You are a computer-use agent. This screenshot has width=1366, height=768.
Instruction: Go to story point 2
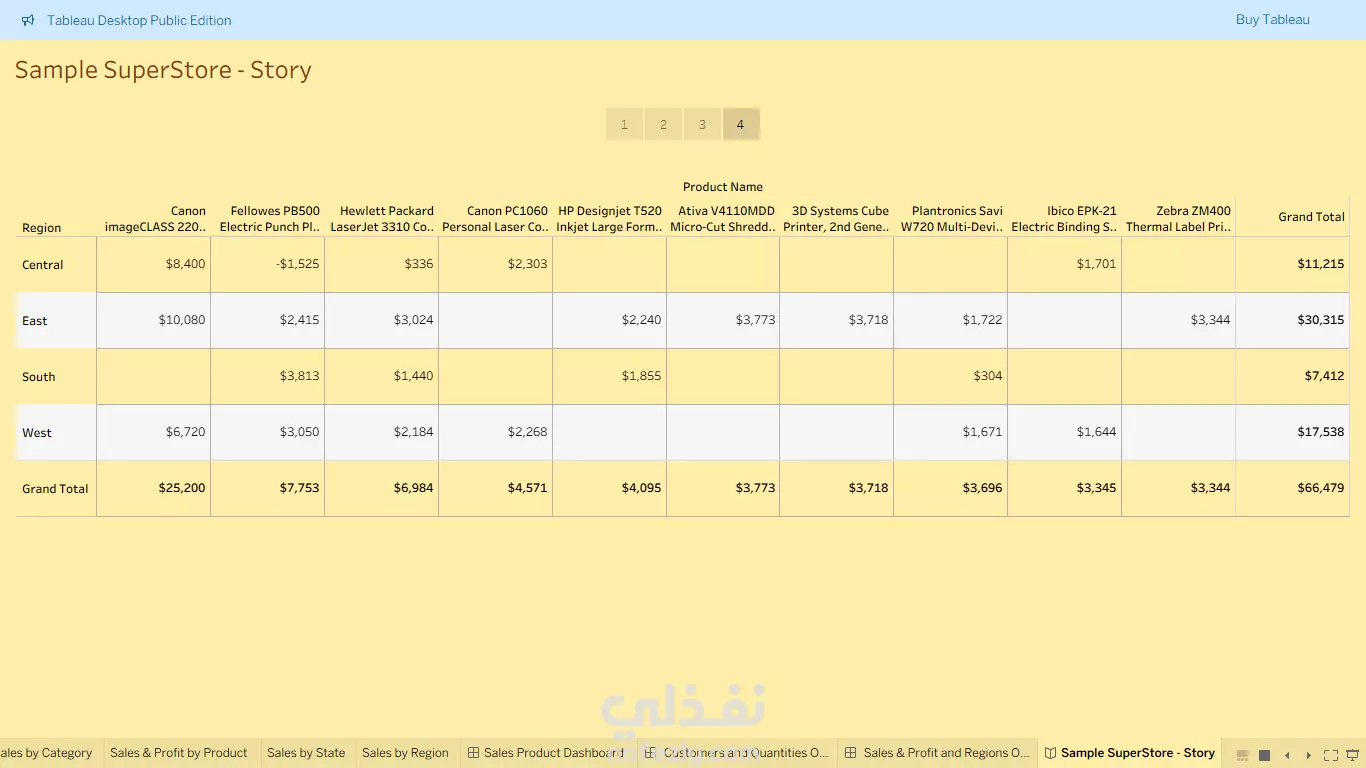coord(663,125)
